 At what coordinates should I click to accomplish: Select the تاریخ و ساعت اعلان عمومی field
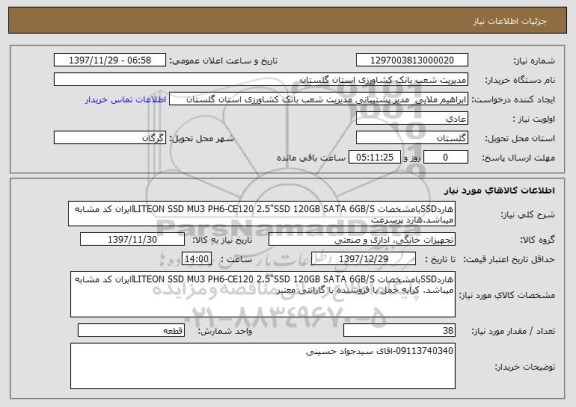click(x=110, y=60)
